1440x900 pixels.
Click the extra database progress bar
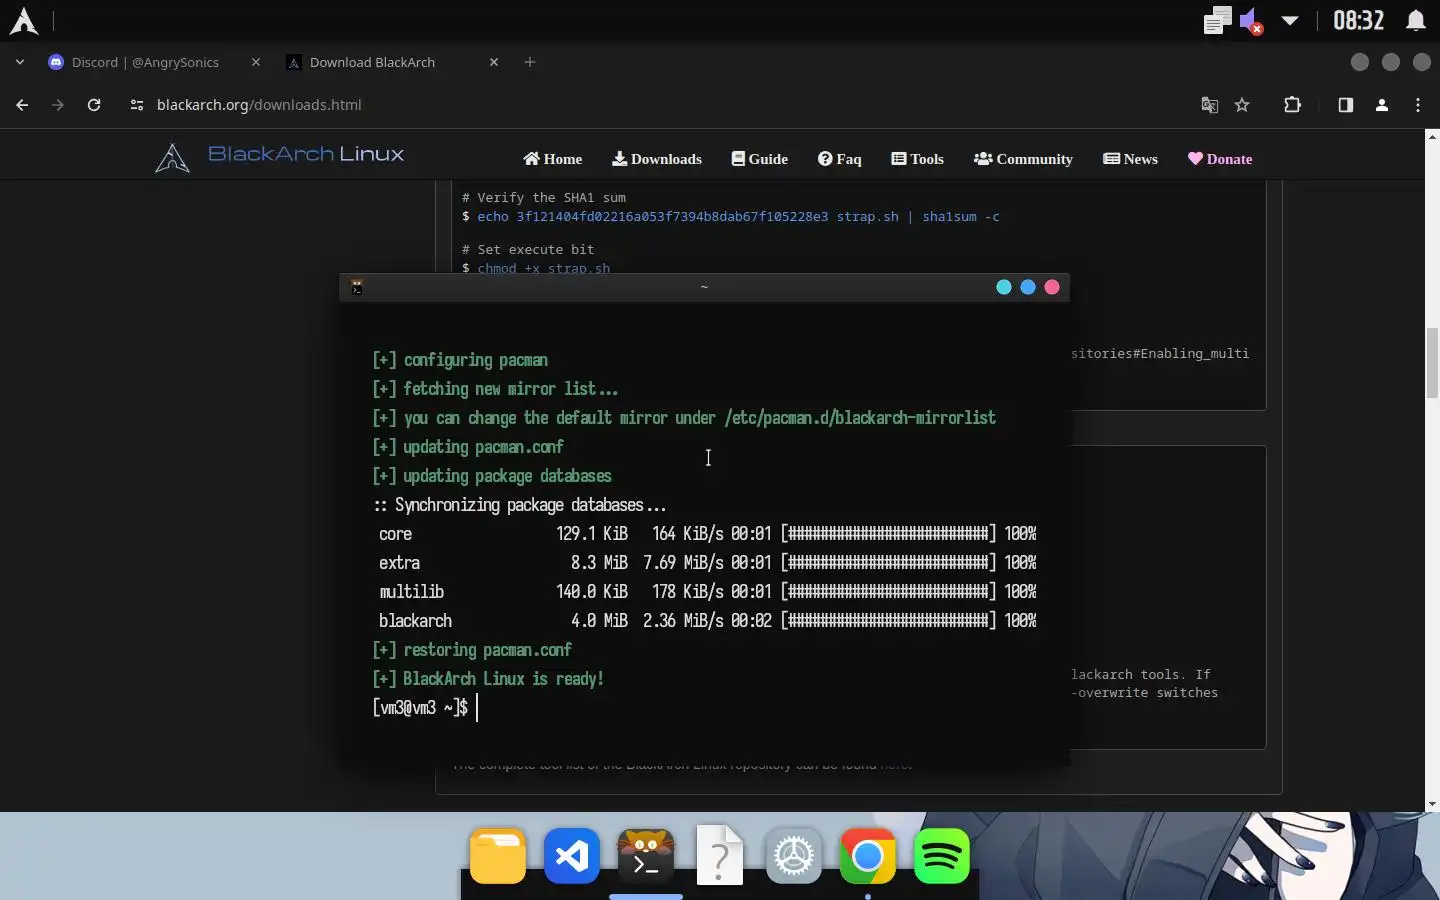[x=888, y=563]
